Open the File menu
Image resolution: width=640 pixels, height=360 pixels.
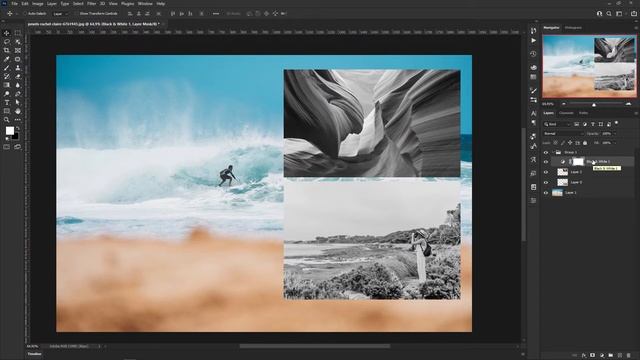click(x=14, y=4)
